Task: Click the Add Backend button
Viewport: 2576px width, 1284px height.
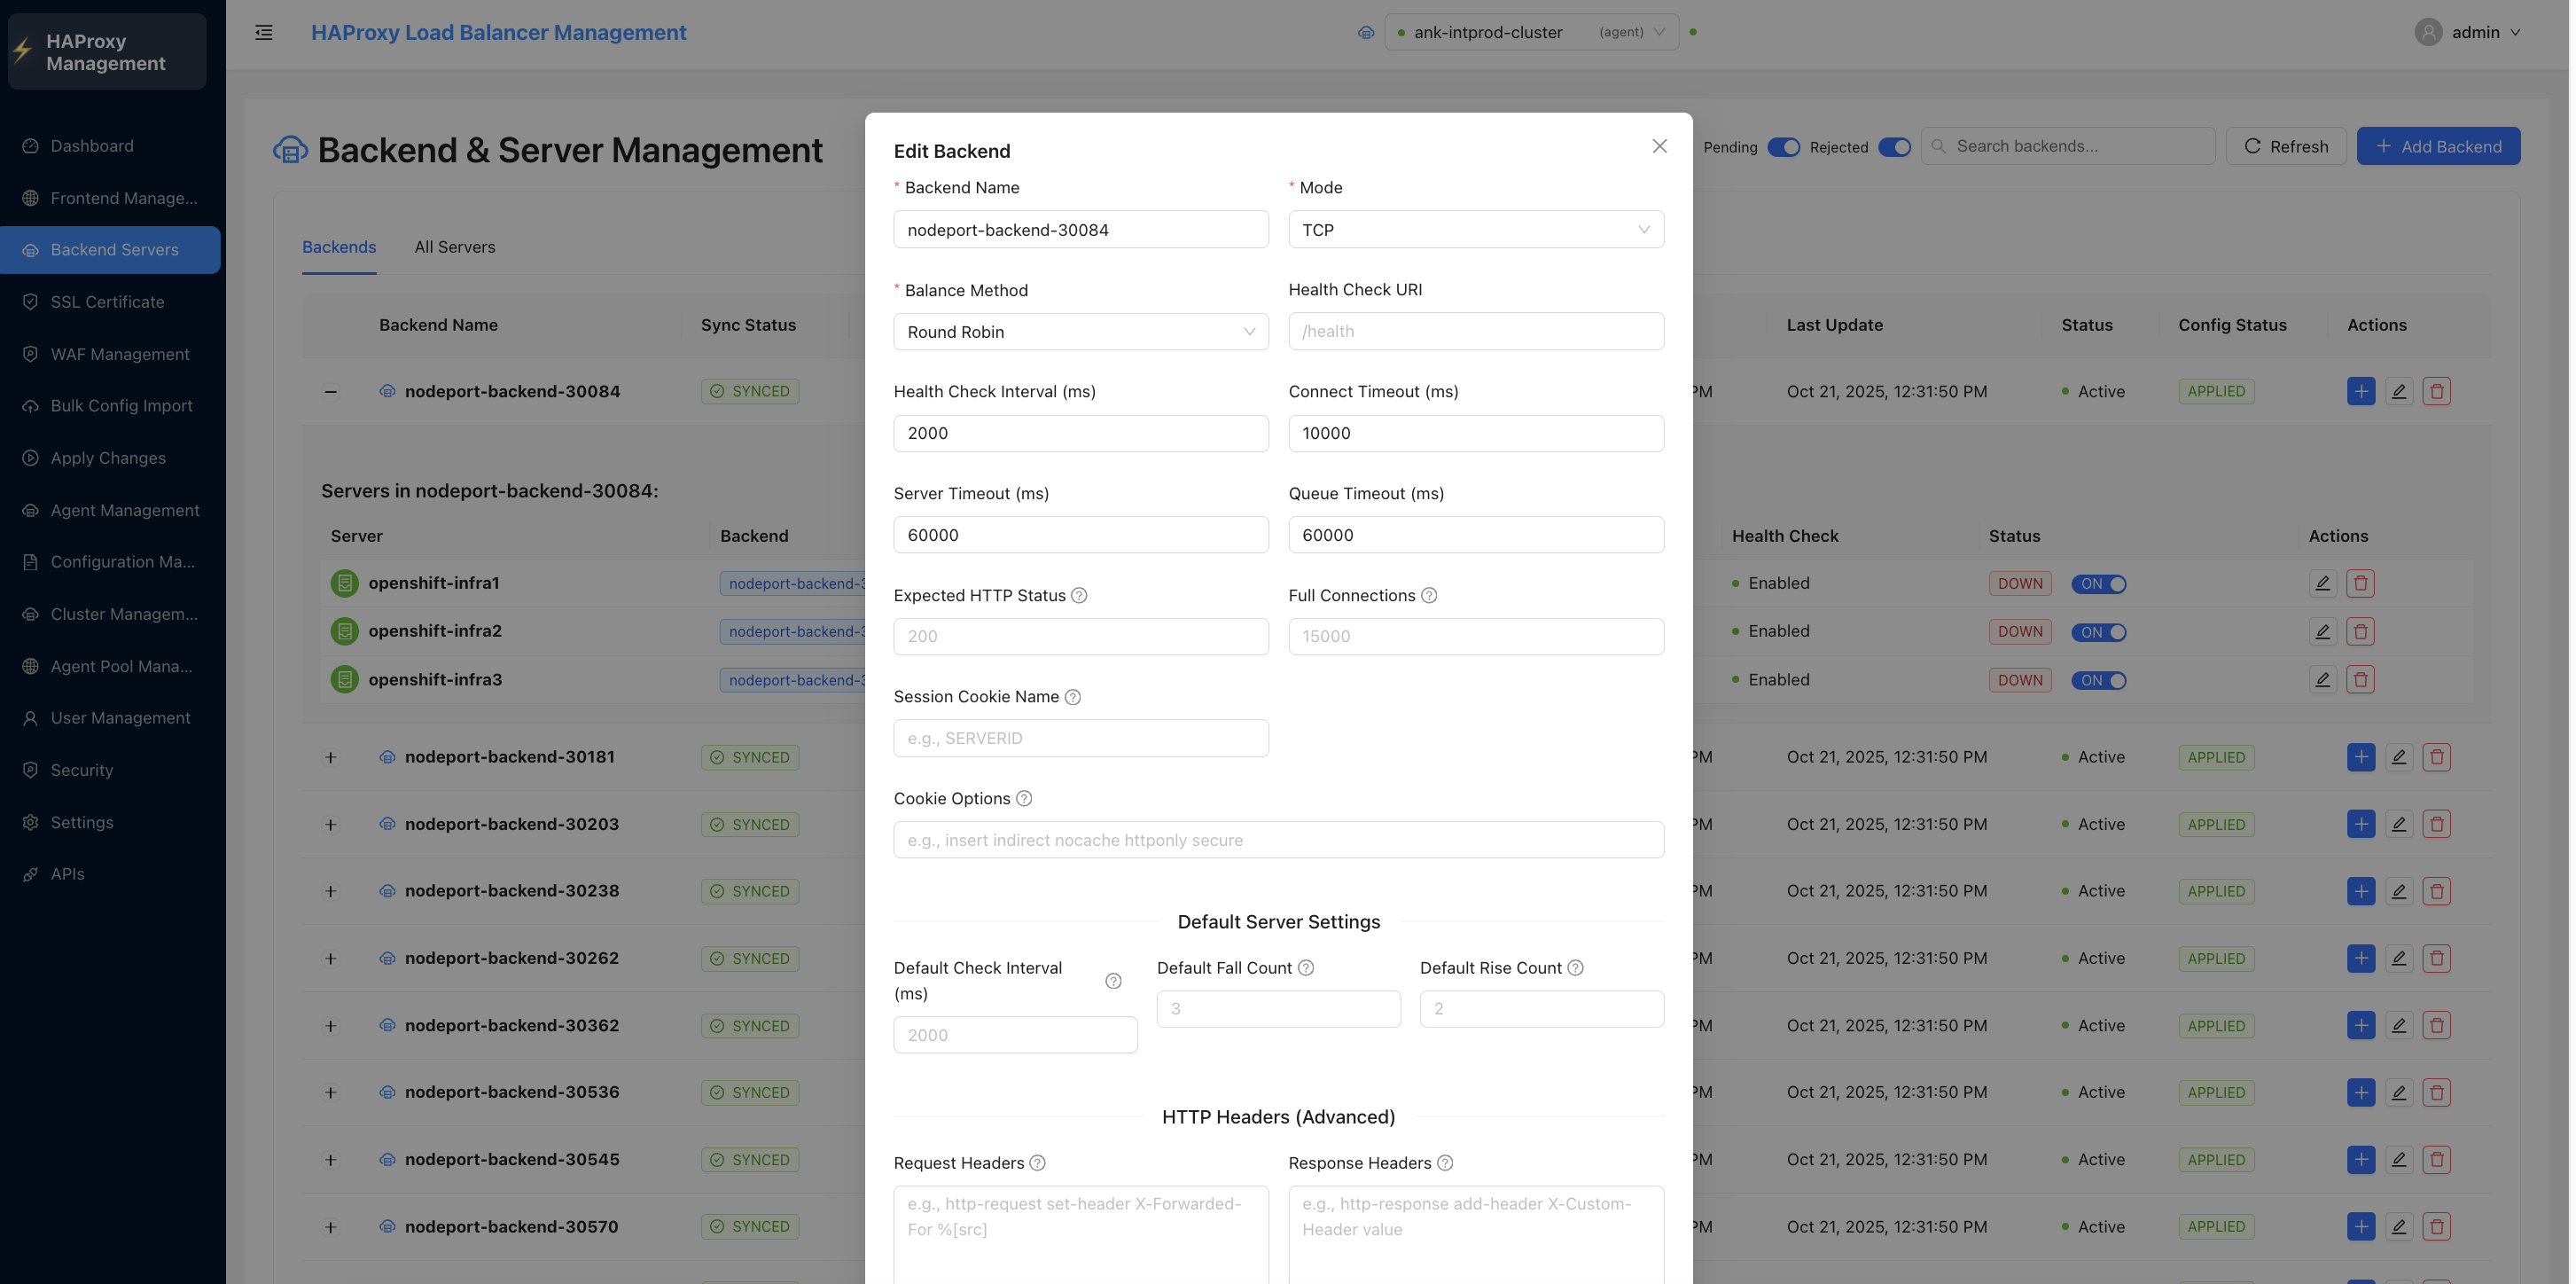Action: click(2437, 146)
